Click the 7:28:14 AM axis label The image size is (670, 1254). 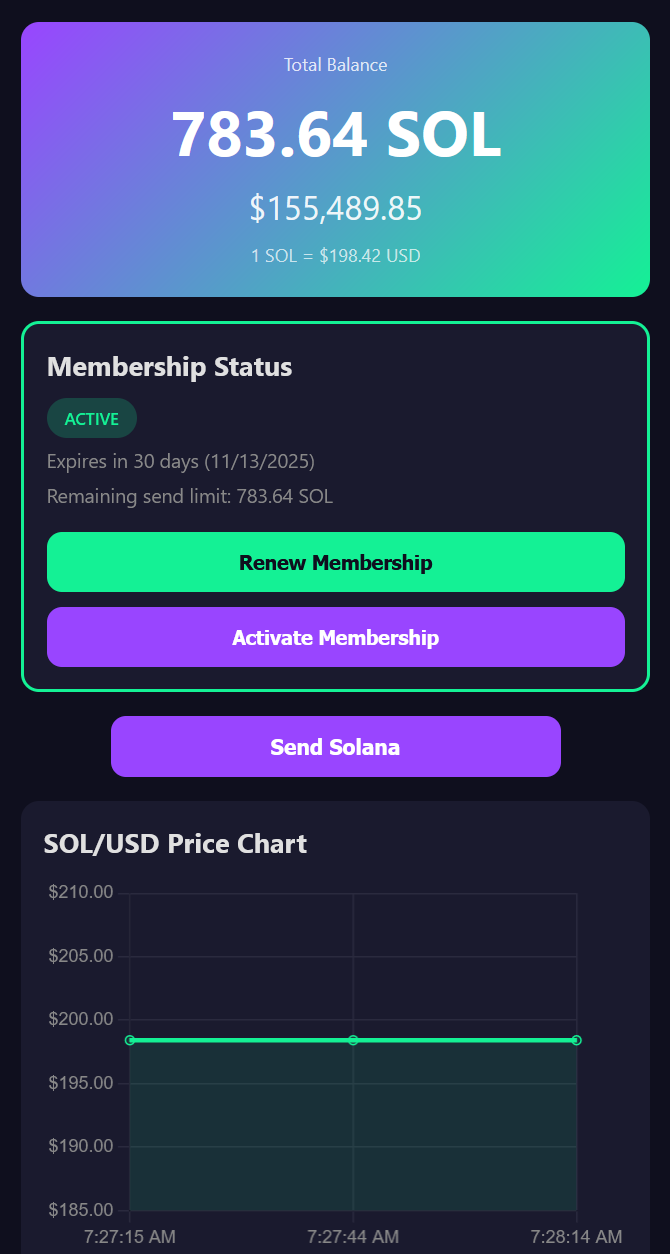(576, 1236)
